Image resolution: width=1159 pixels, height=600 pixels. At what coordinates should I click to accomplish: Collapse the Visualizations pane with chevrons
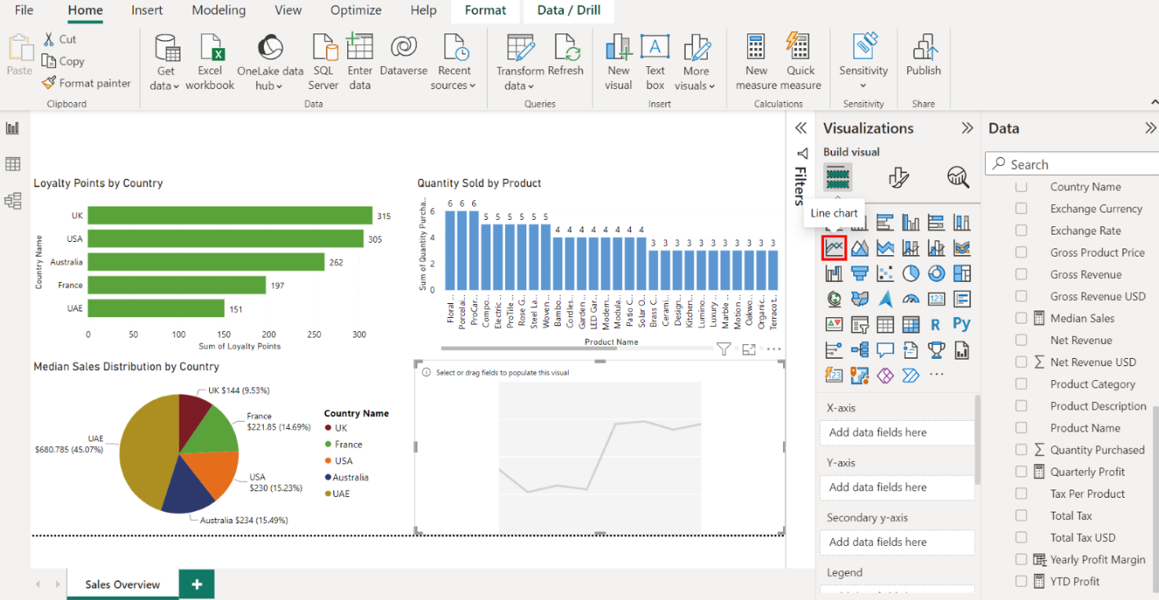point(966,128)
